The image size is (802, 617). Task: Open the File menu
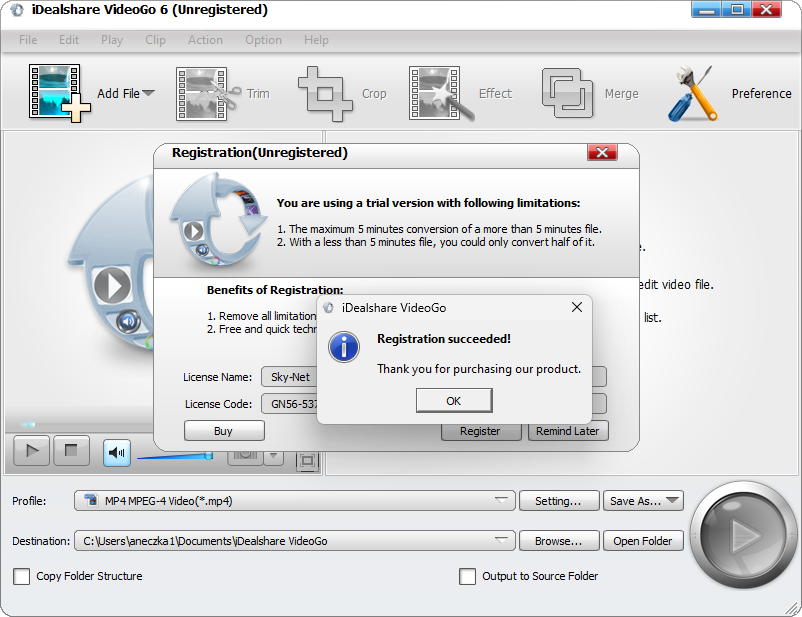(28, 40)
